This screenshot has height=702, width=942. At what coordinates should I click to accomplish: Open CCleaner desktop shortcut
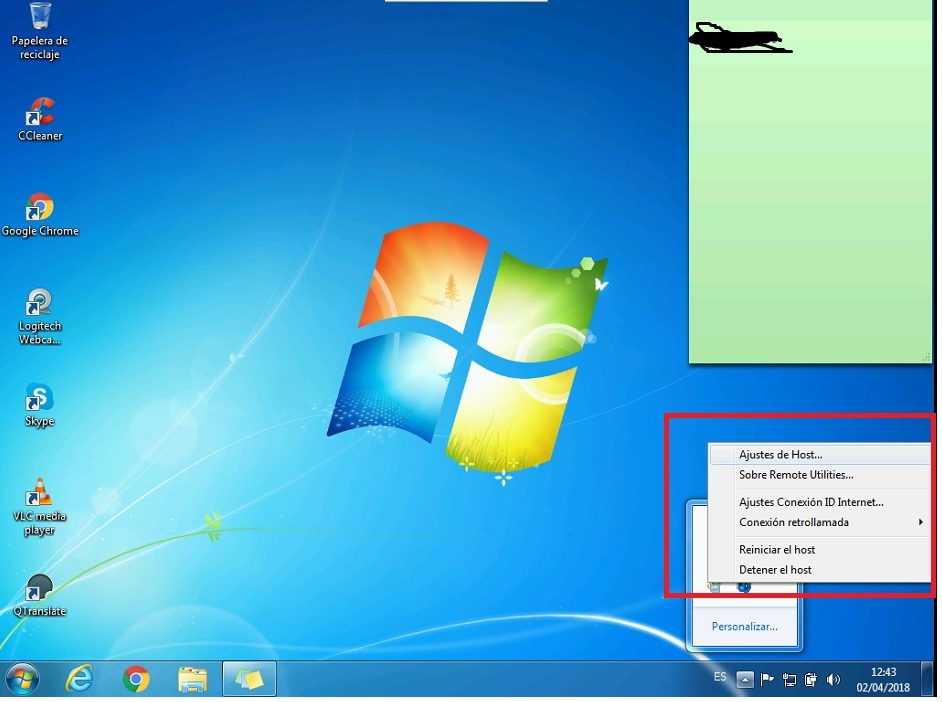click(x=40, y=112)
